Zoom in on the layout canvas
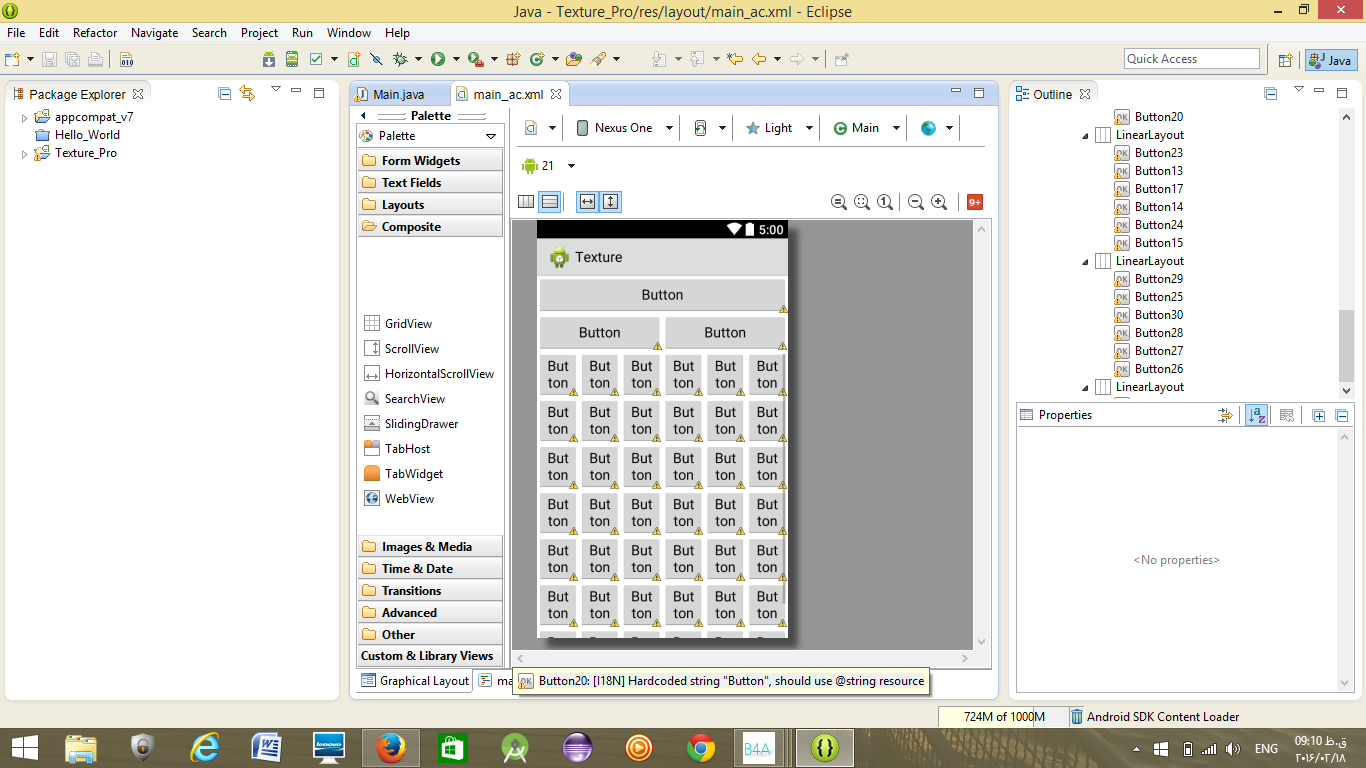 point(939,202)
